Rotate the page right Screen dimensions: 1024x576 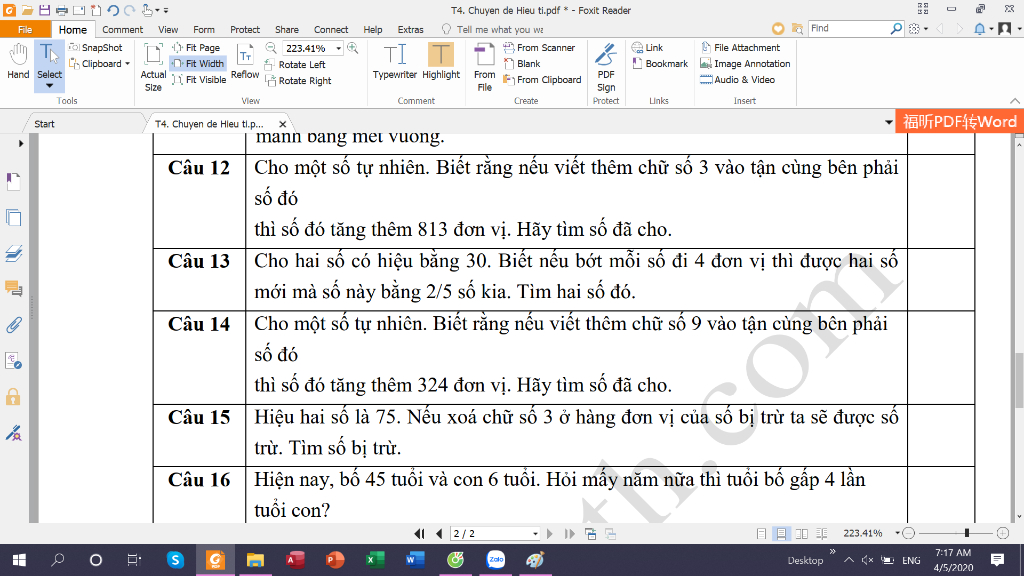click(298, 81)
